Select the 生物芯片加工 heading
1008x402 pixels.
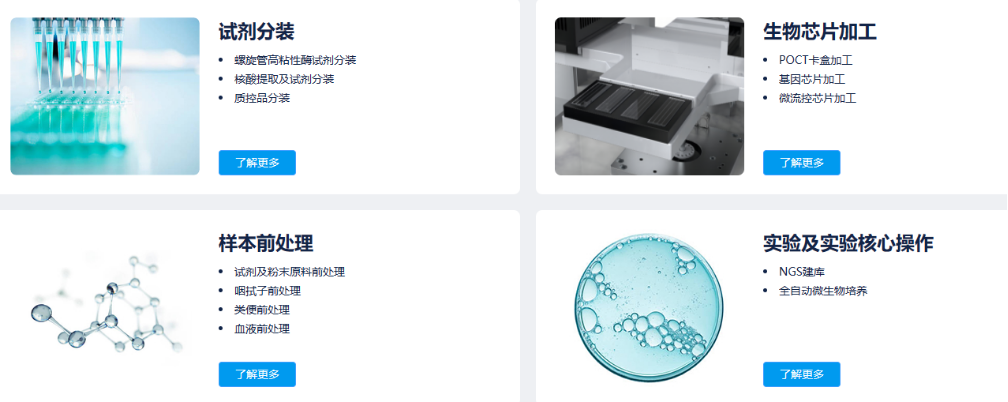[820, 32]
